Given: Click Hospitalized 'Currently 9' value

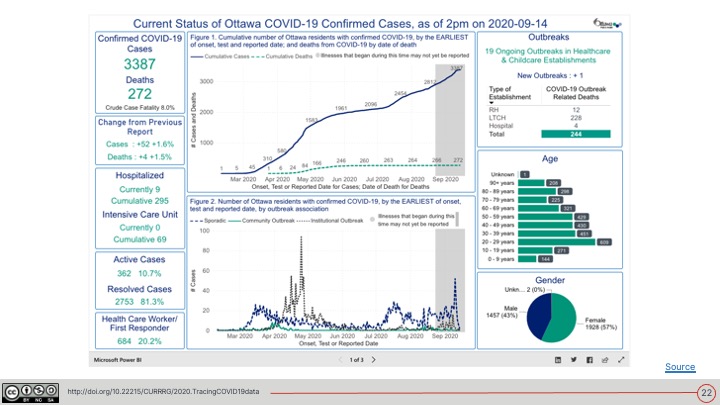Looking at the screenshot, I should click(140, 190).
